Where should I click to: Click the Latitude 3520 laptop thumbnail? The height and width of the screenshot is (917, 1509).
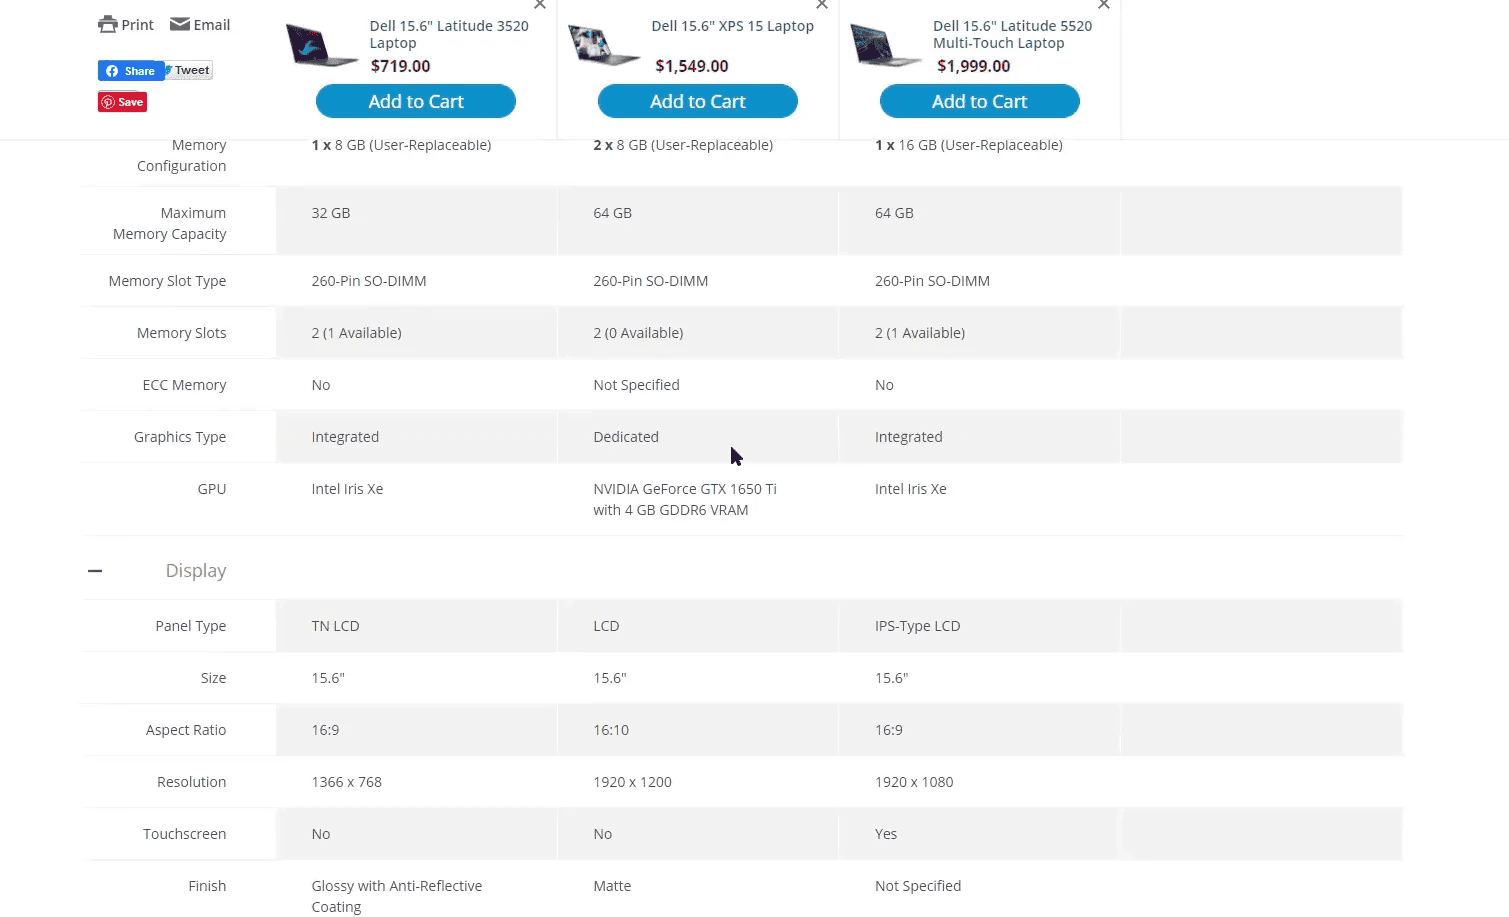click(x=322, y=45)
